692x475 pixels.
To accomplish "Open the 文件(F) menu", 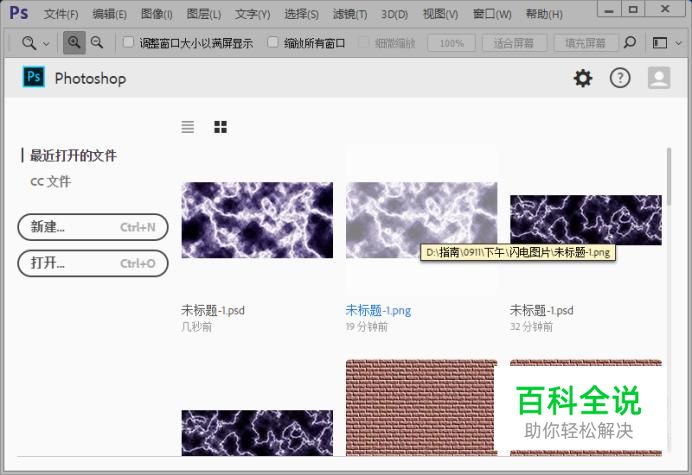I will coord(61,14).
